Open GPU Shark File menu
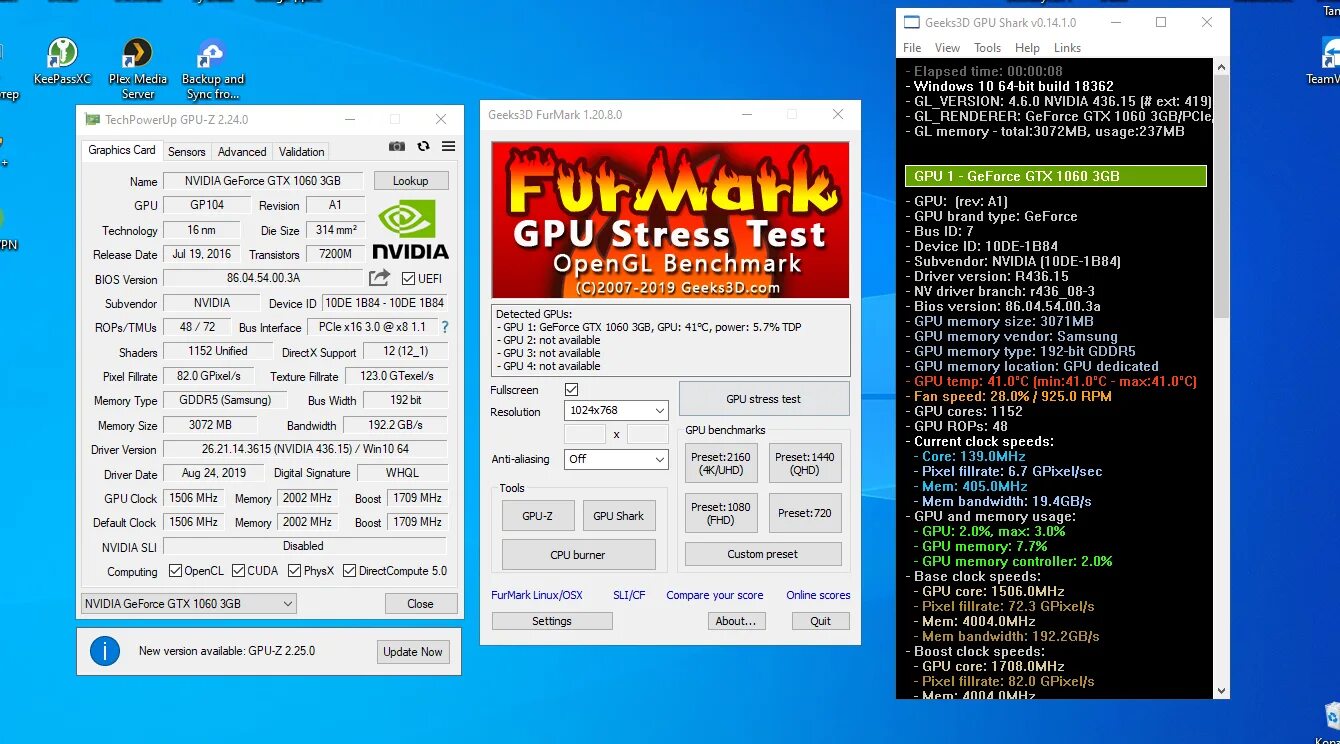Viewport: 1340px width, 744px height. tap(912, 48)
